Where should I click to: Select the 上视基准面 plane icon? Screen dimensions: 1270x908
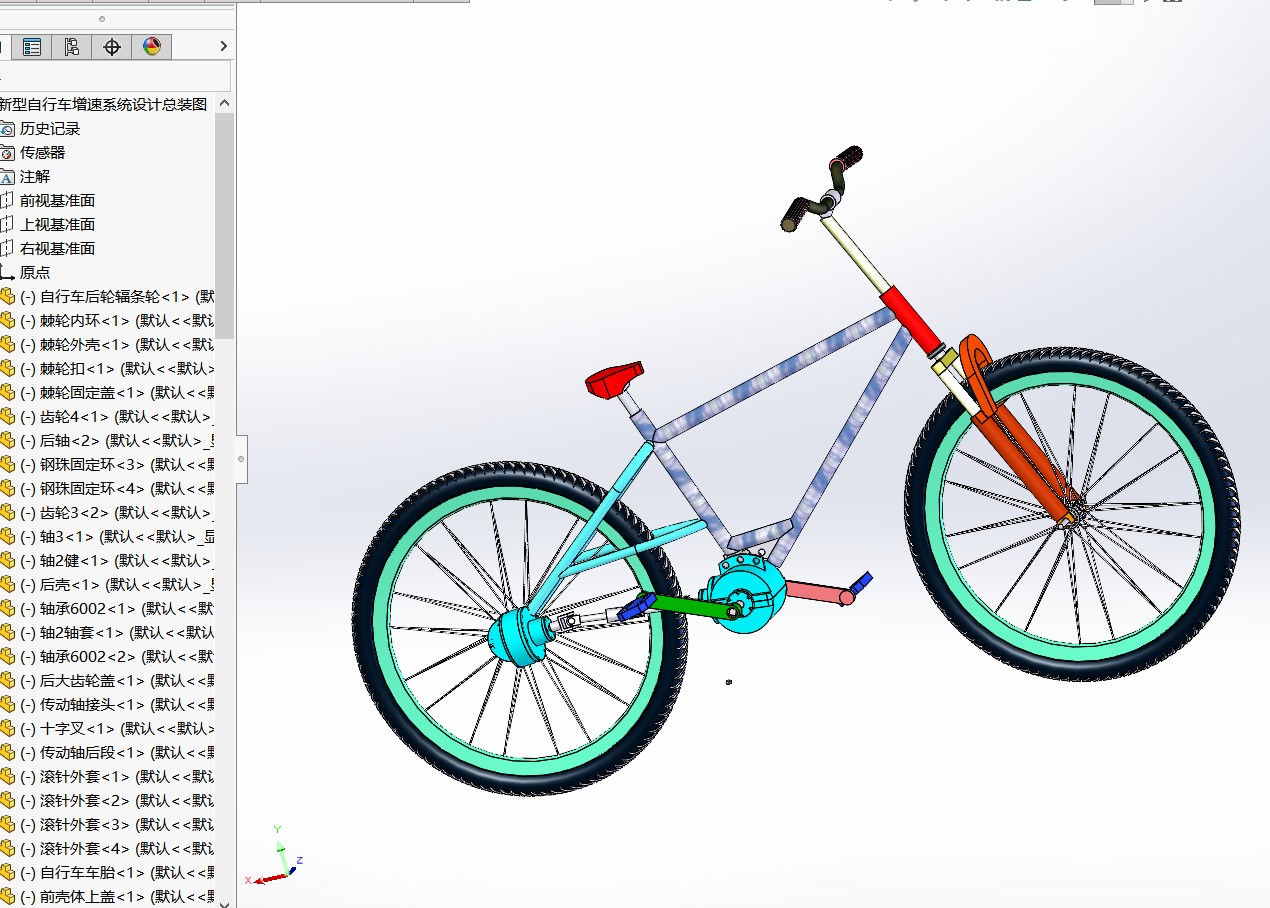click(7, 225)
